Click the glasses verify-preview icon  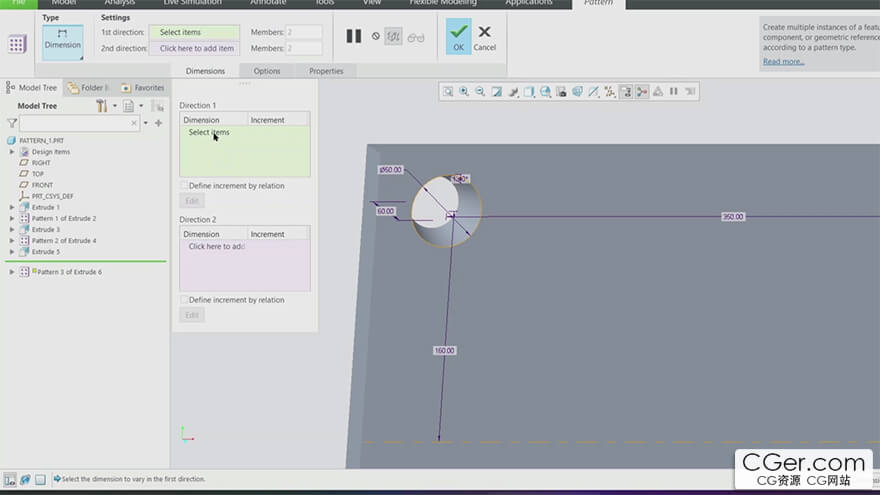tap(416, 37)
